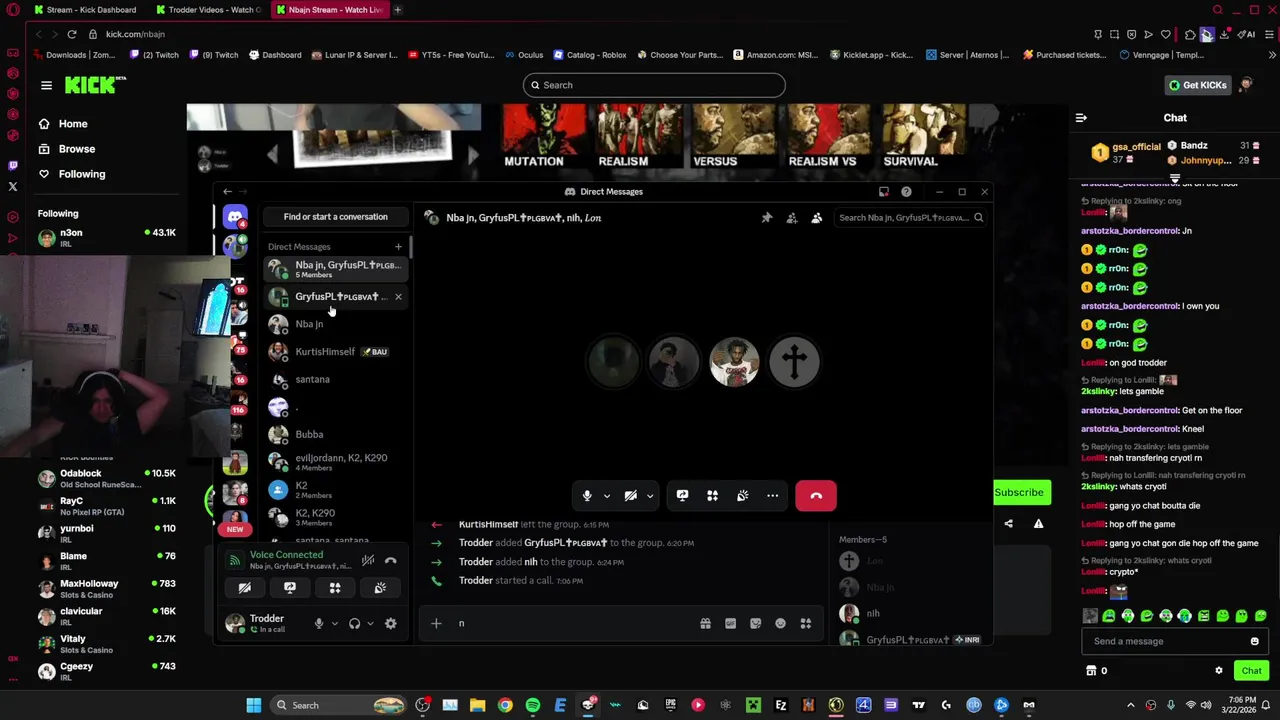
Task: Open Discord help icon
Action: (906, 192)
